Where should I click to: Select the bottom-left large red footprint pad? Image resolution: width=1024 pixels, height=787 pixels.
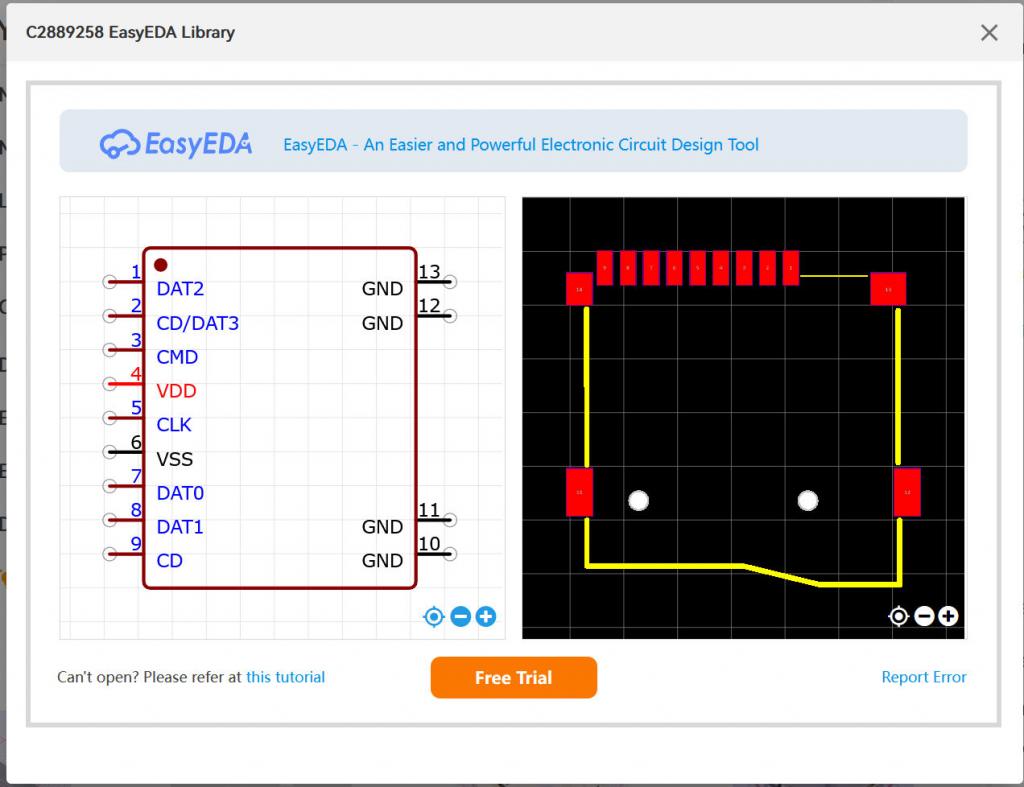(579, 492)
